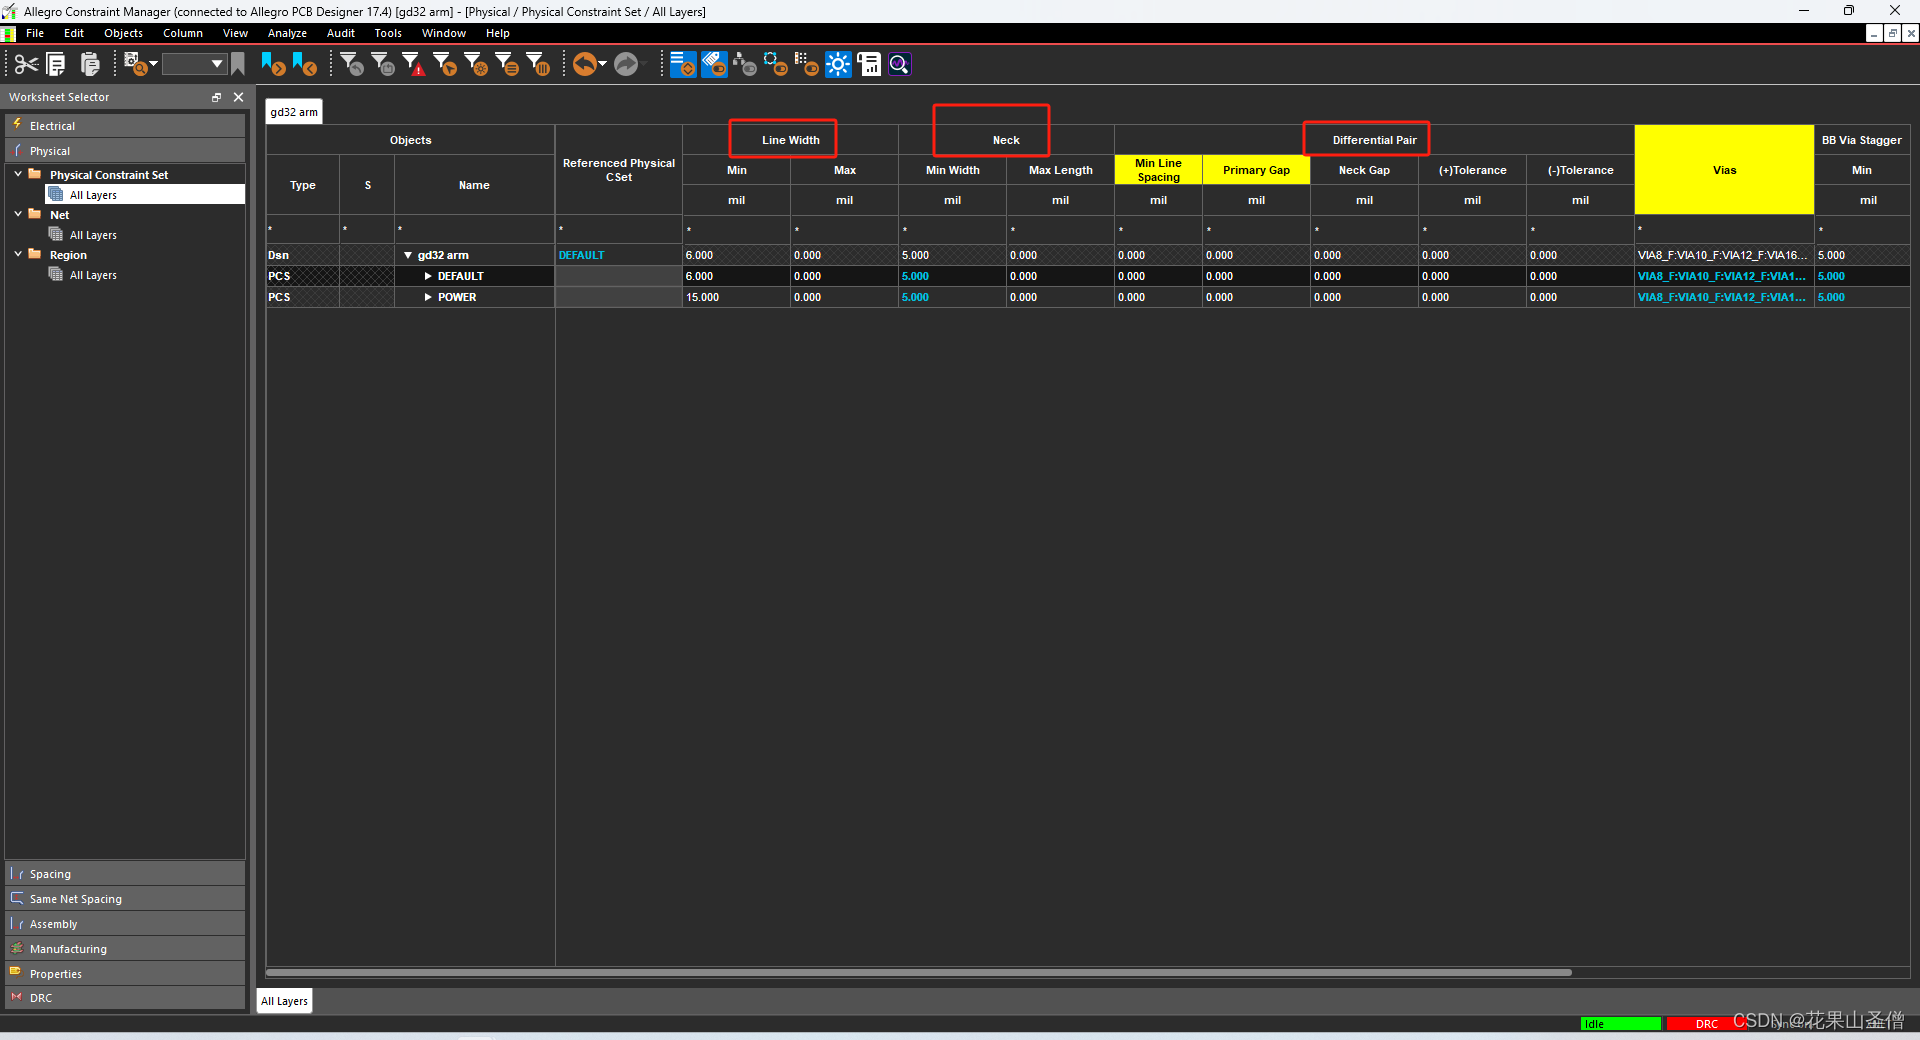Image resolution: width=1920 pixels, height=1040 pixels.
Task: Click the Name column filter field
Action: point(474,229)
